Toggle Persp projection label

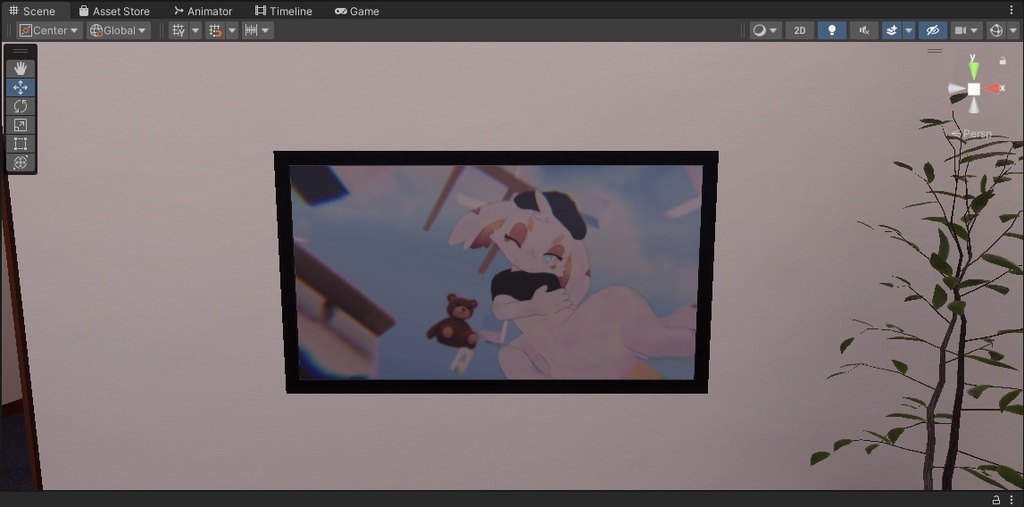click(x=972, y=133)
